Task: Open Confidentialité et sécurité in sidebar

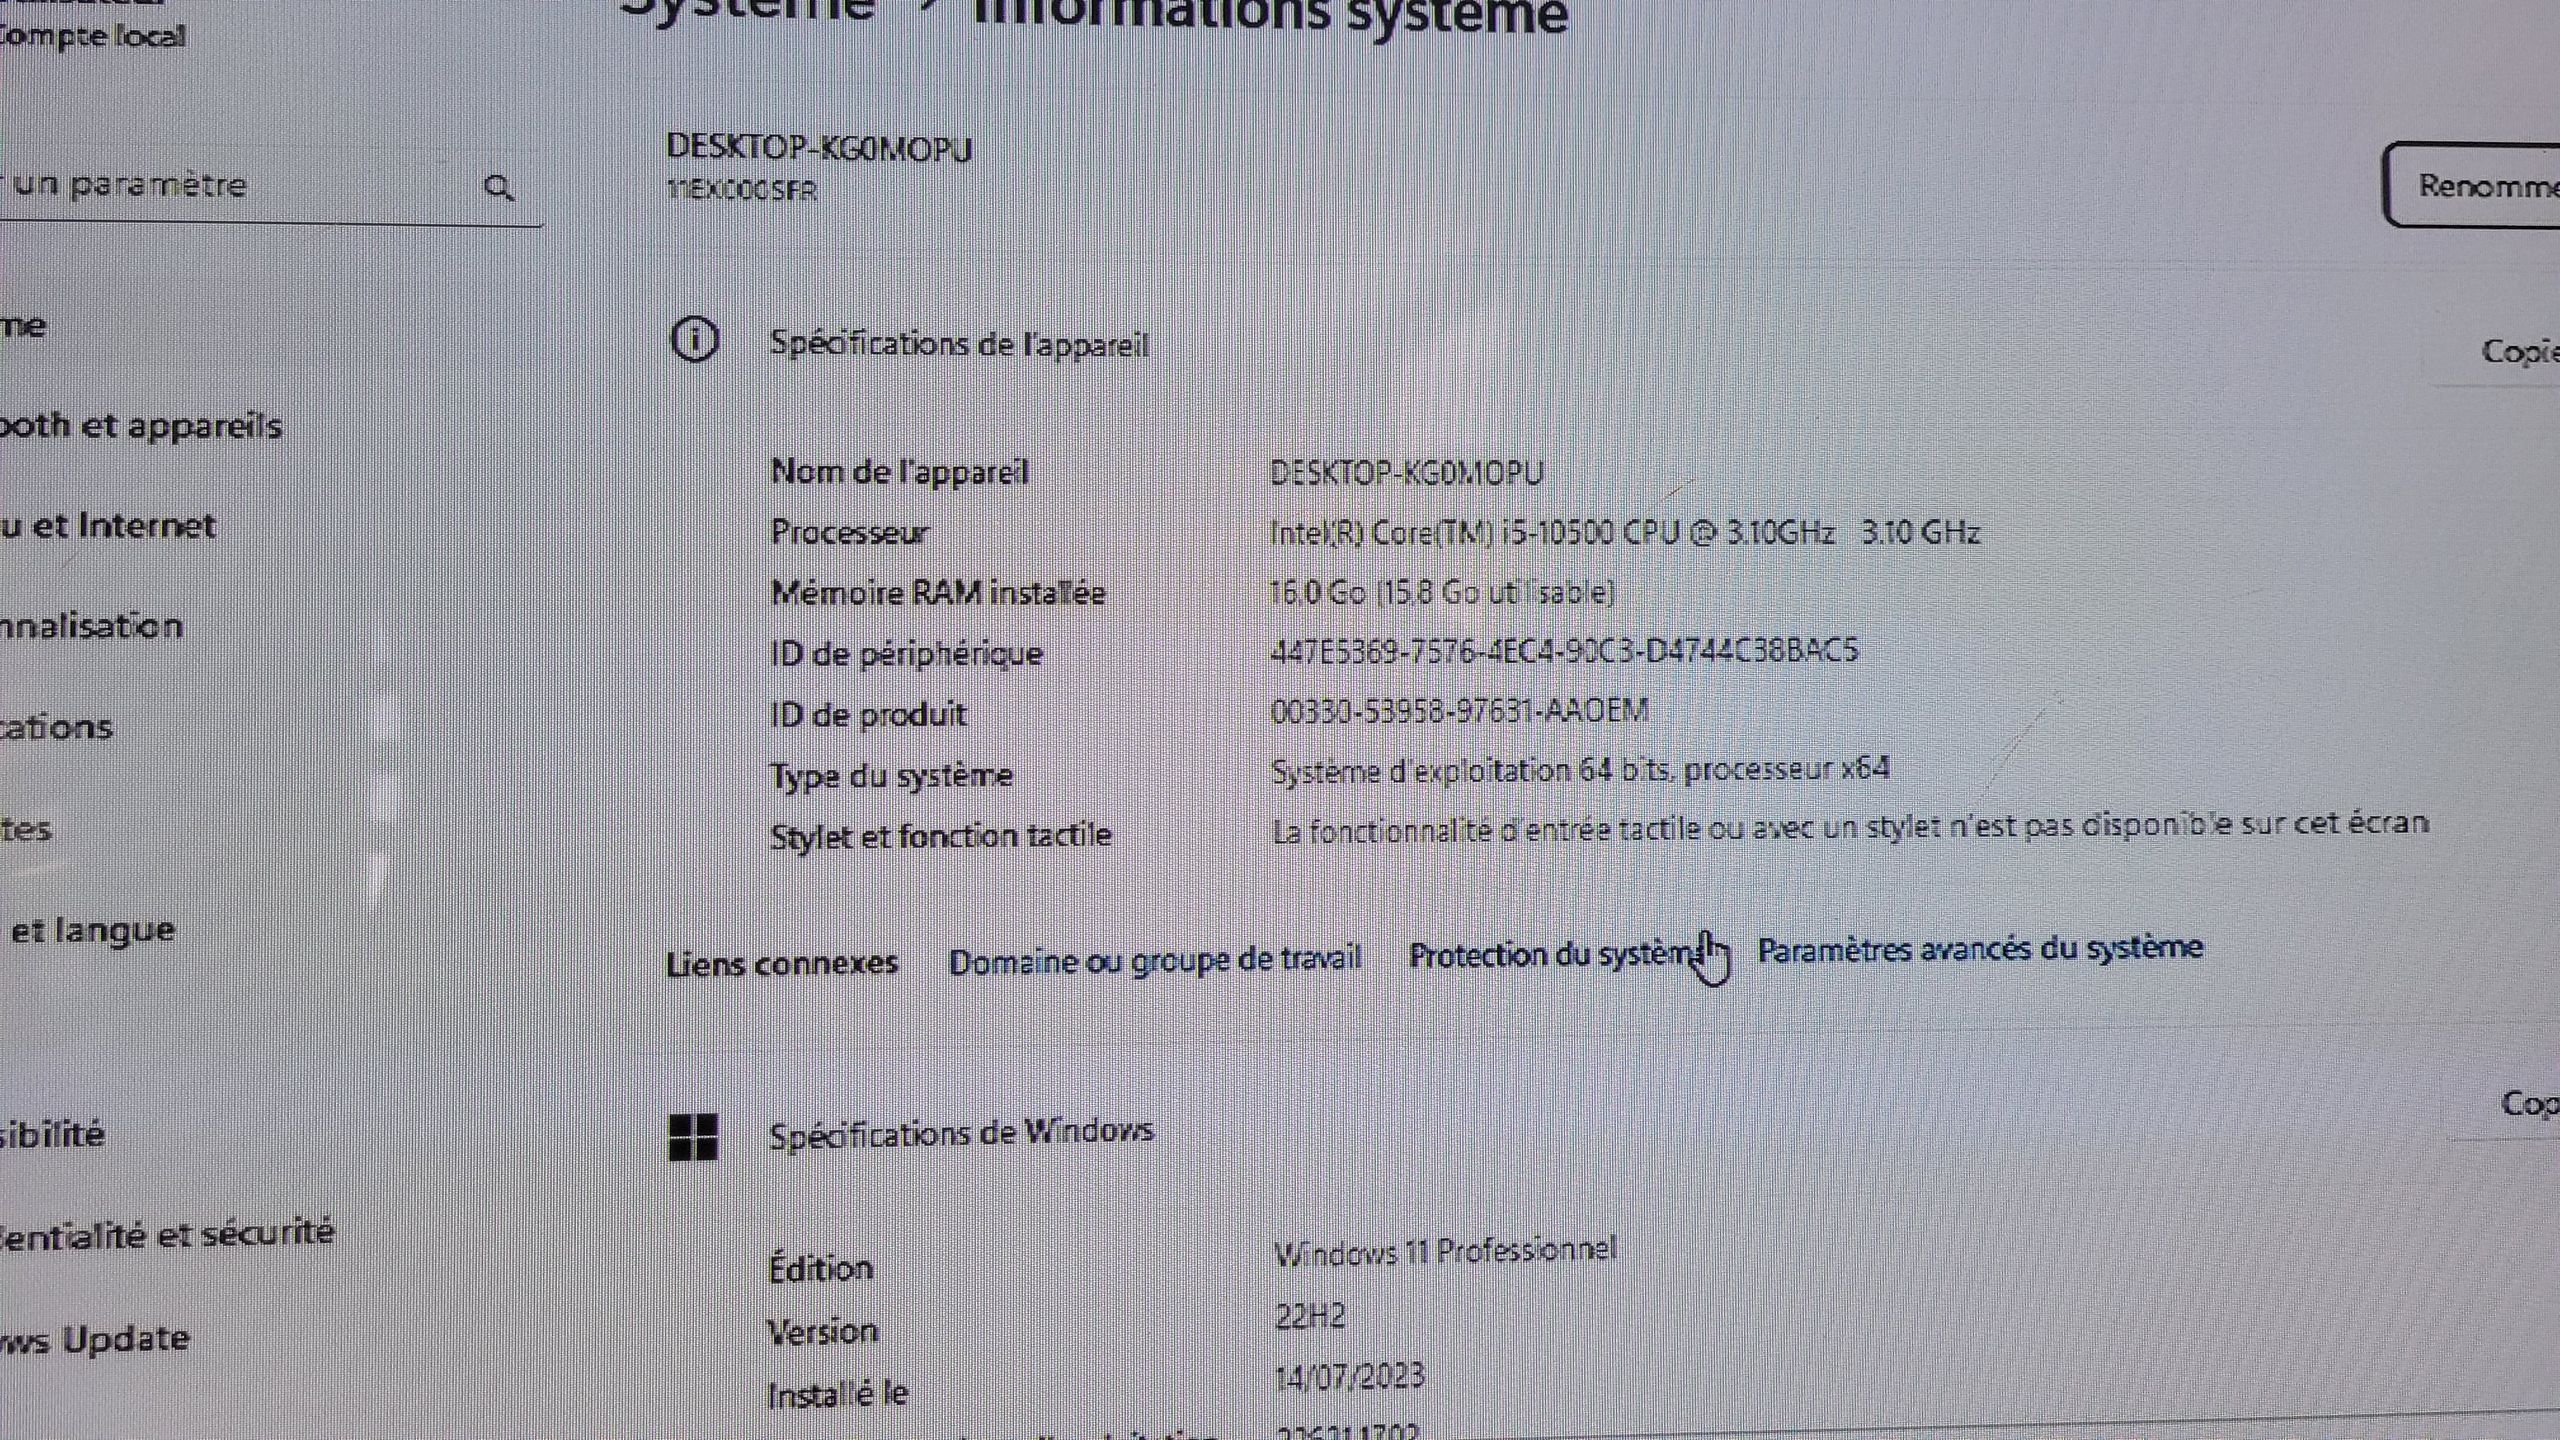Action: (167, 1235)
